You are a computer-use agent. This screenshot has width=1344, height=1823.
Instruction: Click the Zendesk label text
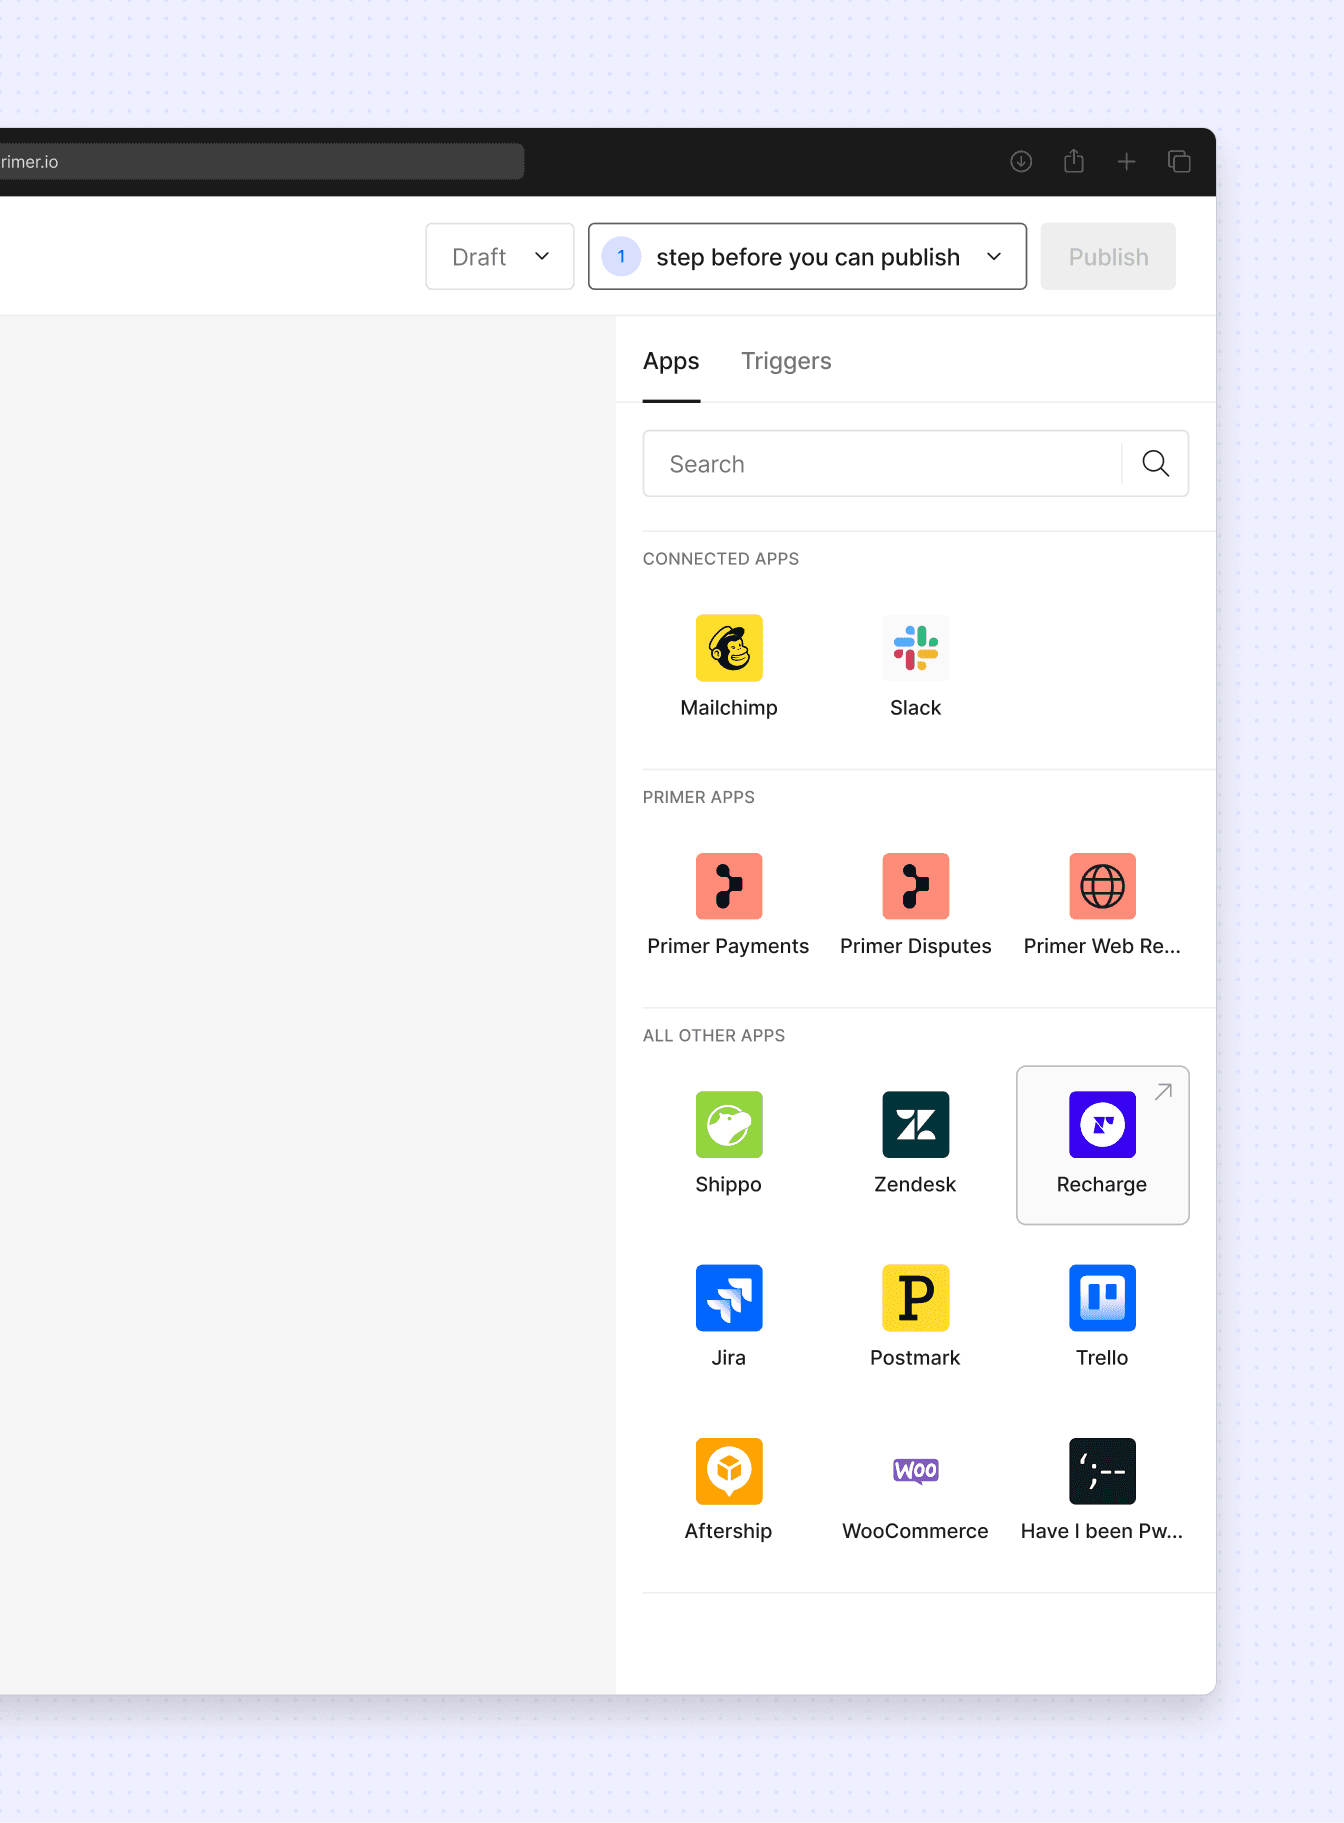915,1185
